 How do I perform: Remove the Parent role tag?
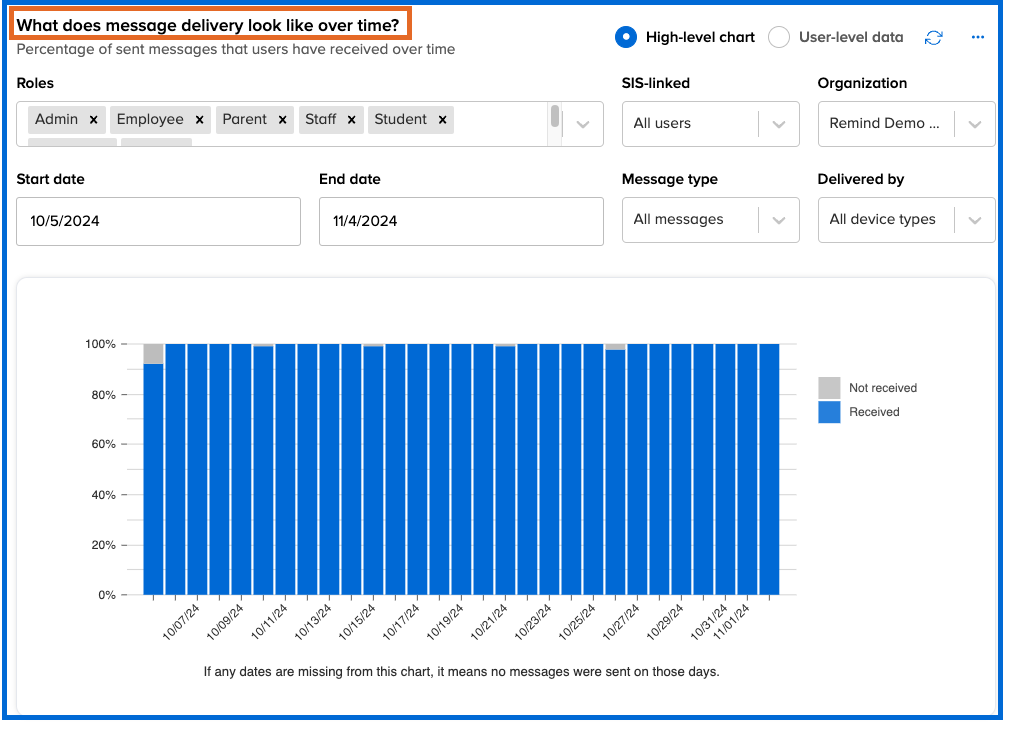283,120
